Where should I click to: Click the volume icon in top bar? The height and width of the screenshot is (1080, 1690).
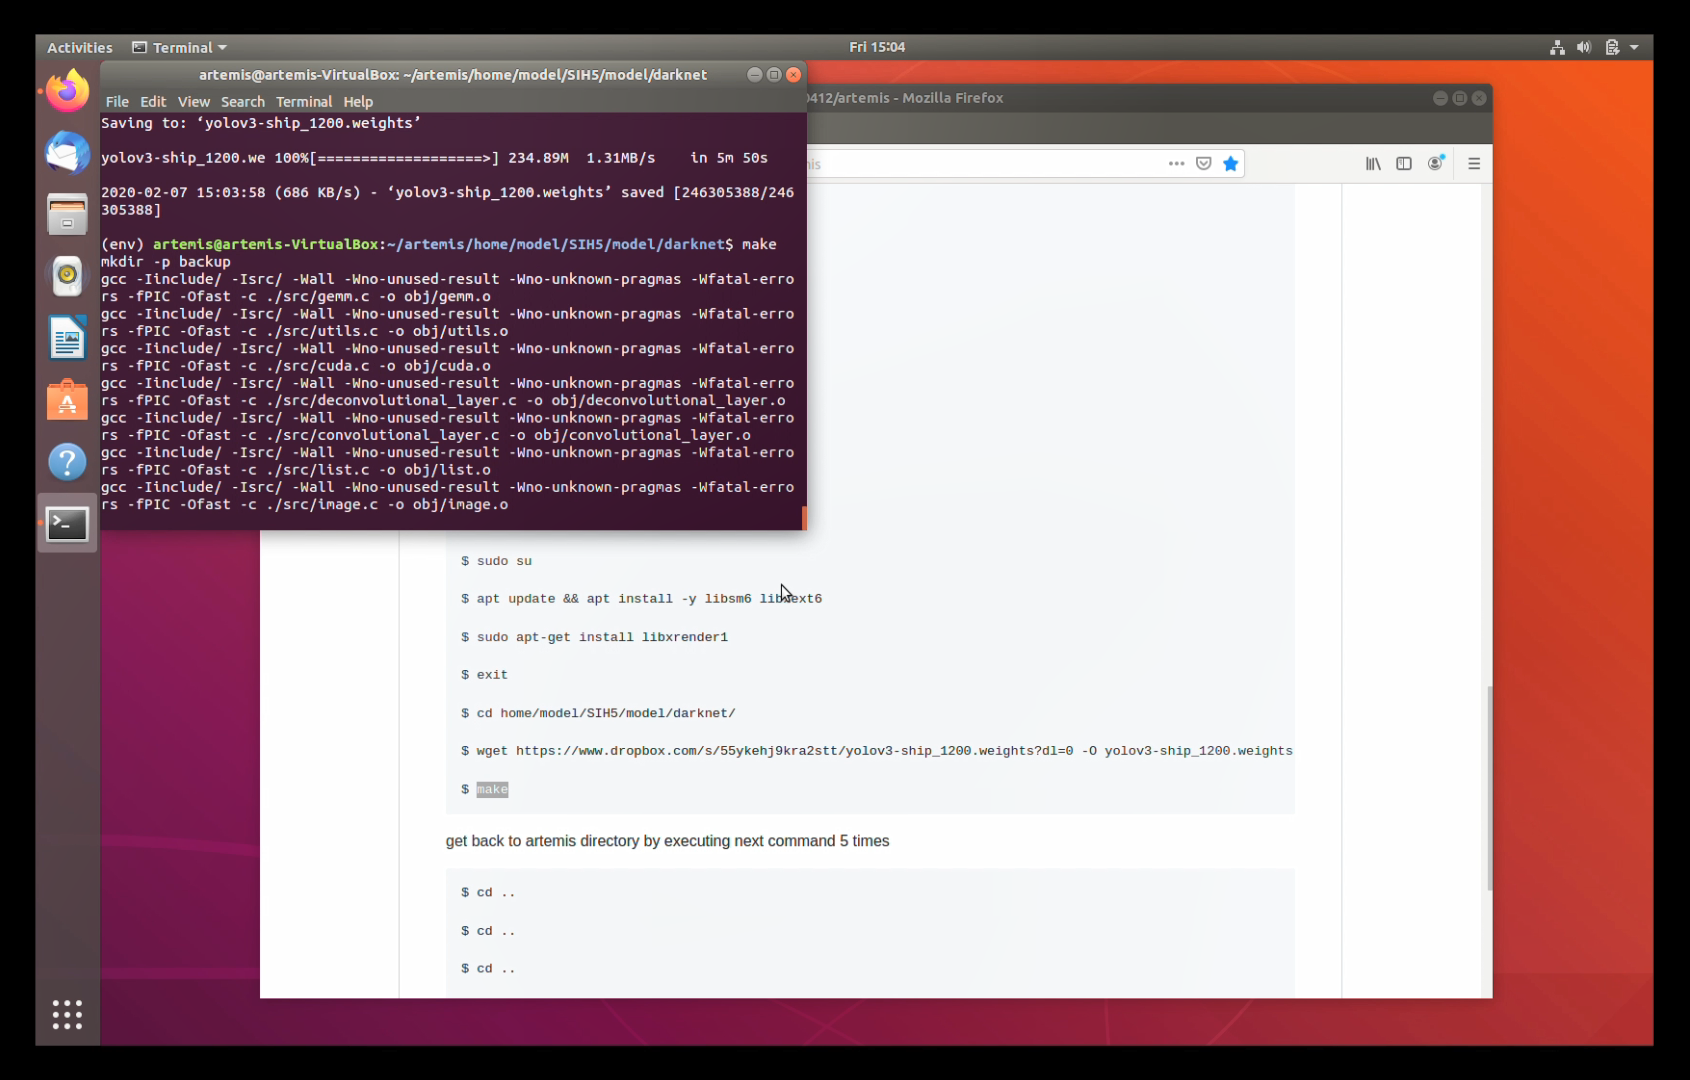1584,47
